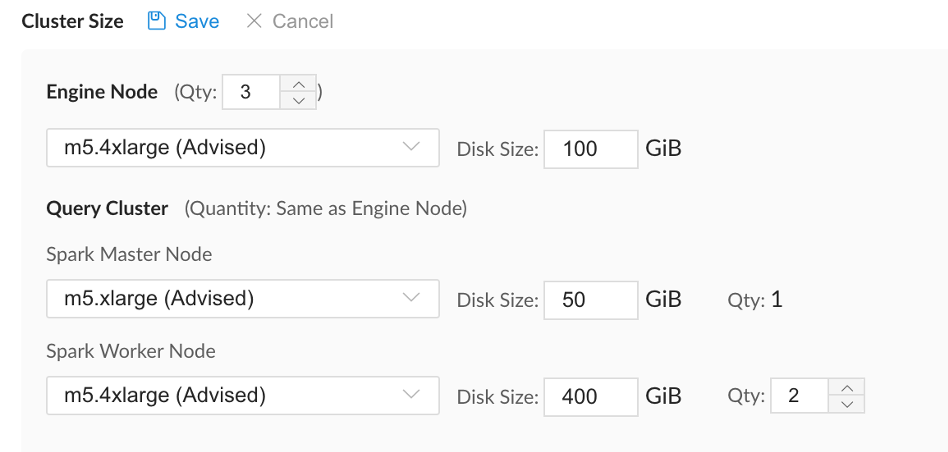The image size is (948, 452).
Task: Click chevron on Engine Node m5.4xlarge selector
Action: 411,146
